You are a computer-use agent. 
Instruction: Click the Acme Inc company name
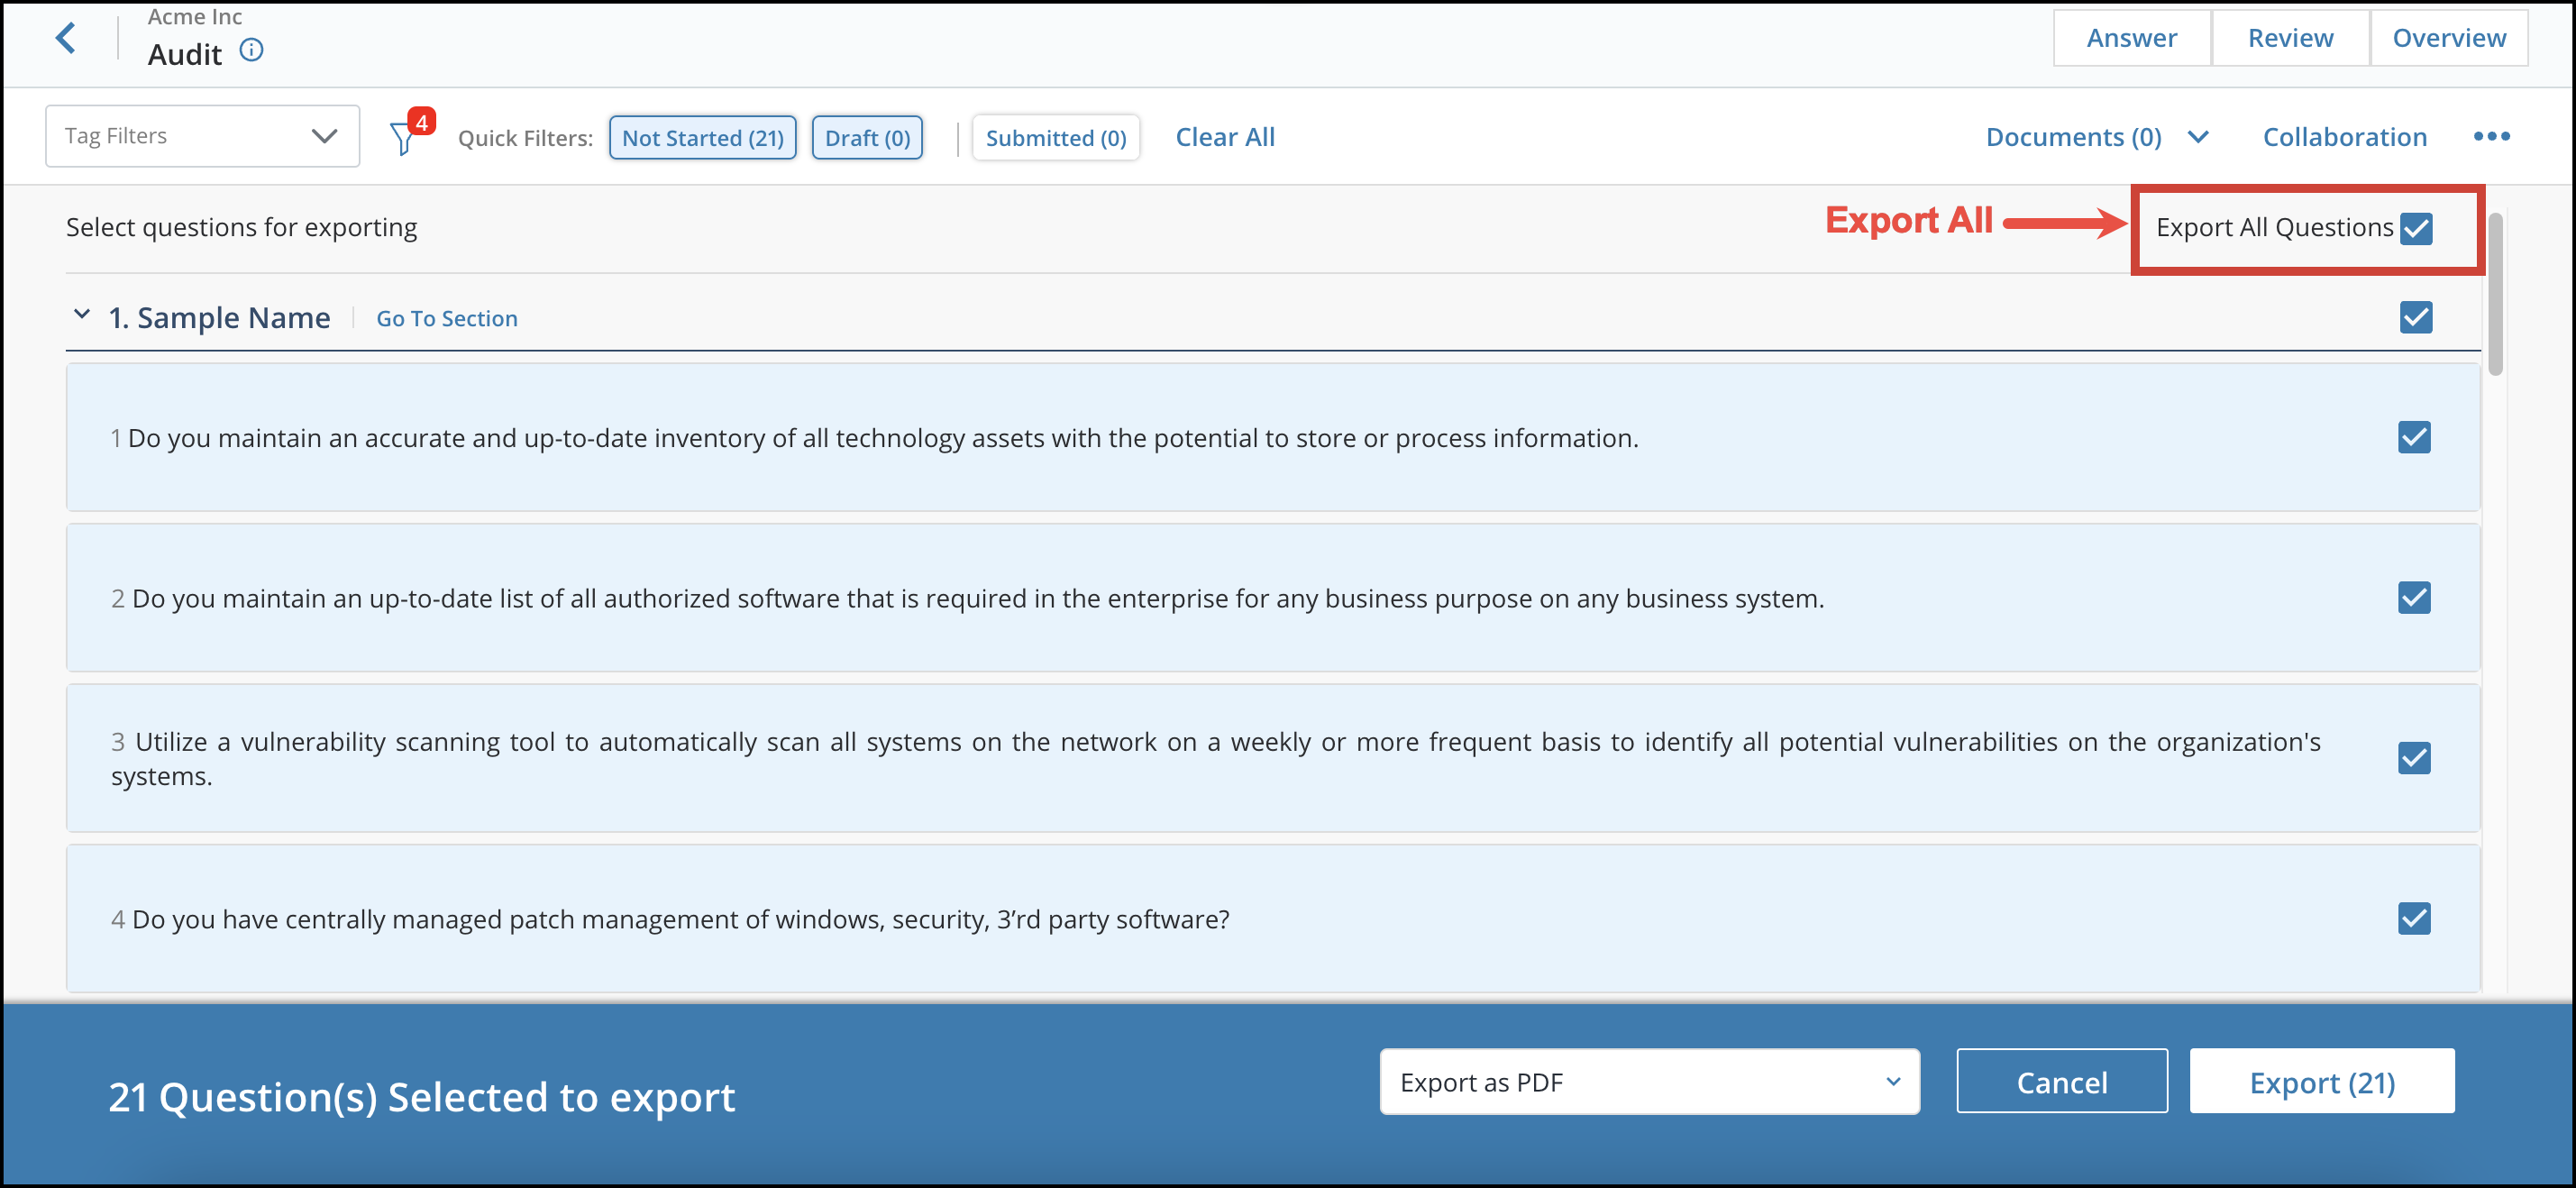point(195,16)
